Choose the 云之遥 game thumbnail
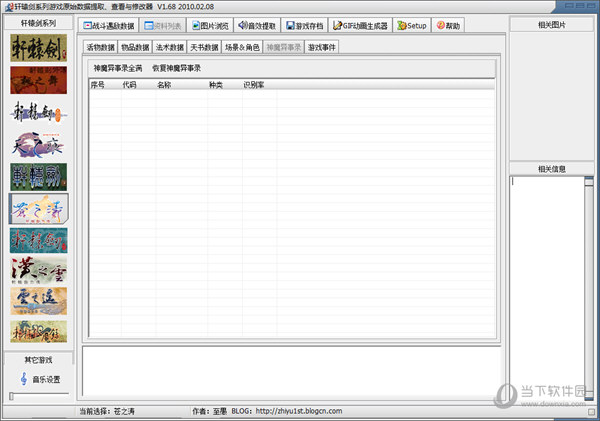This screenshot has height=421, width=600. [x=38, y=301]
